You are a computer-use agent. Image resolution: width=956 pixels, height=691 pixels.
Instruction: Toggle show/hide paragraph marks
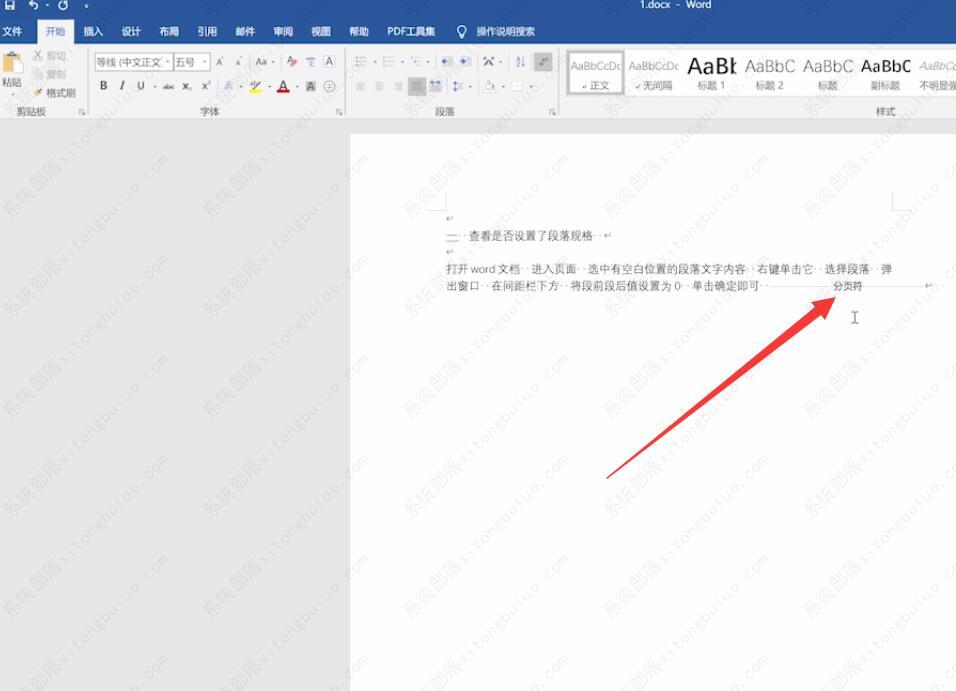point(543,62)
